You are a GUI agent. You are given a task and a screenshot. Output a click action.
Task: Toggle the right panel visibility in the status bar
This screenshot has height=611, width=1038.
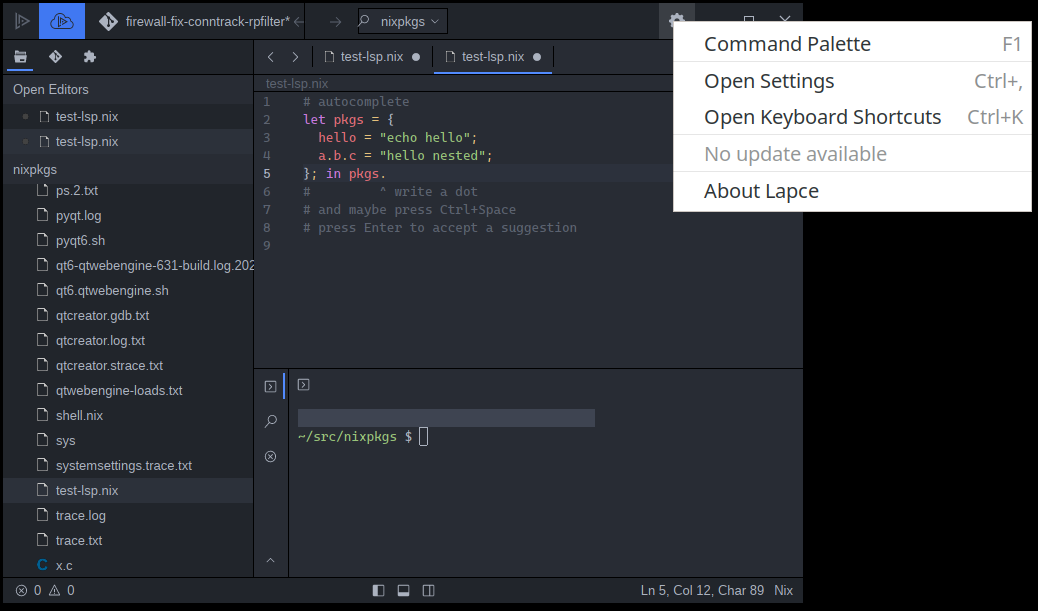428,590
